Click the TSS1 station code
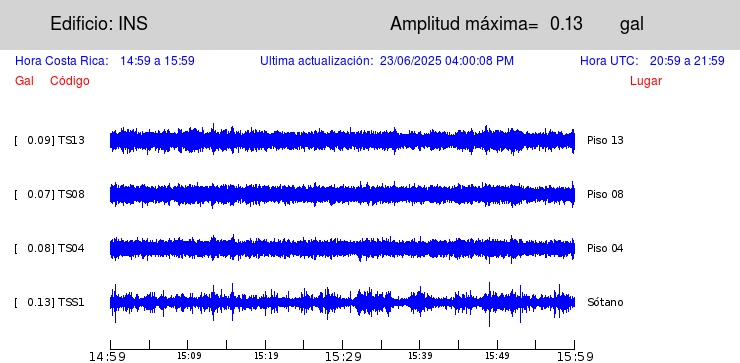The image size is (740, 363). (x=71, y=302)
